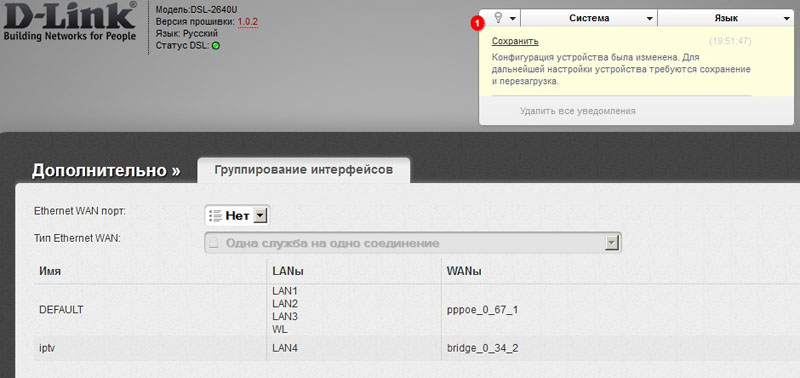The width and height of the screenshot is (800, 378).
Task: Click the list icon beside Нет
Action: coord(215,216)
